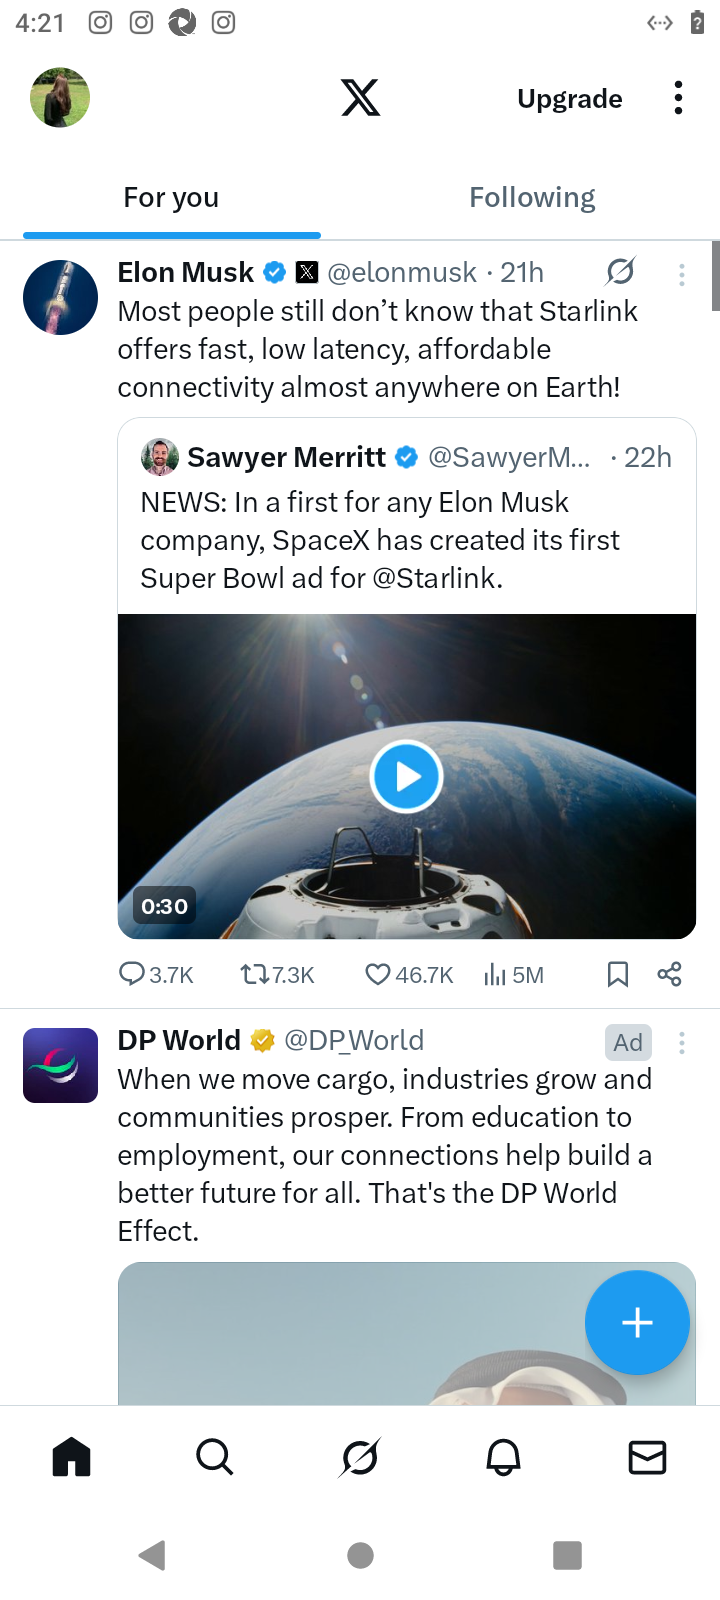Open more options on DP World ad
The width and height of the screenshot is (720, 1600).
click(x=682, y=1043)
